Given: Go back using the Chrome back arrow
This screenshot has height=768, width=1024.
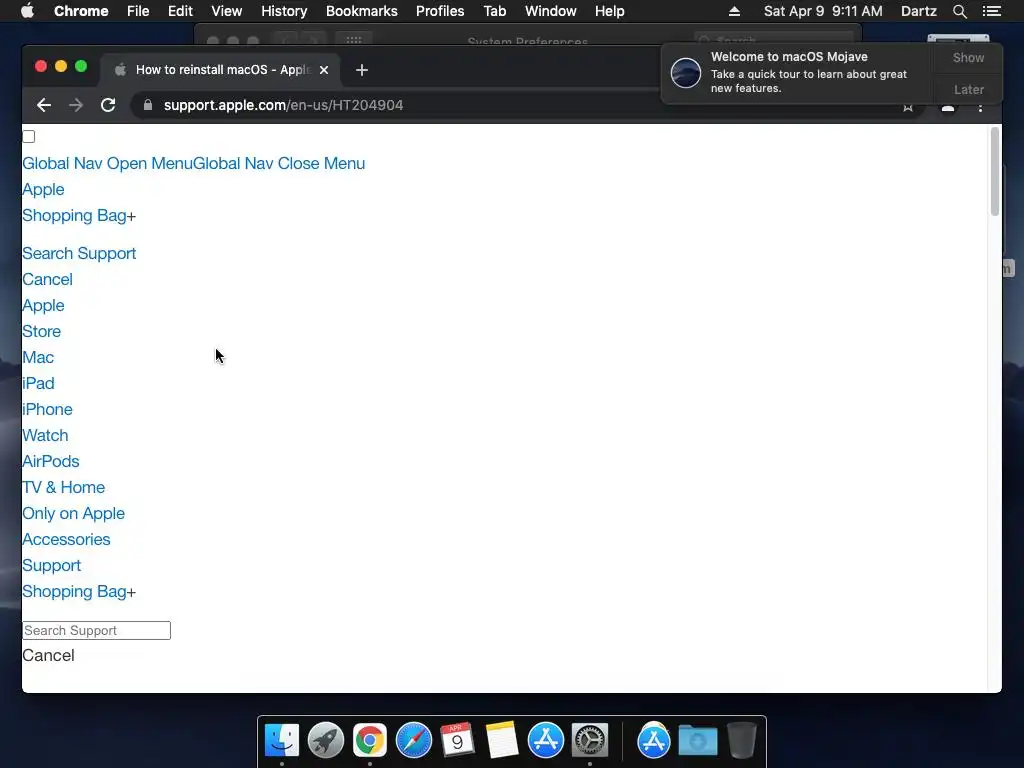Looking at the screenshot, I should pos(44,105).
